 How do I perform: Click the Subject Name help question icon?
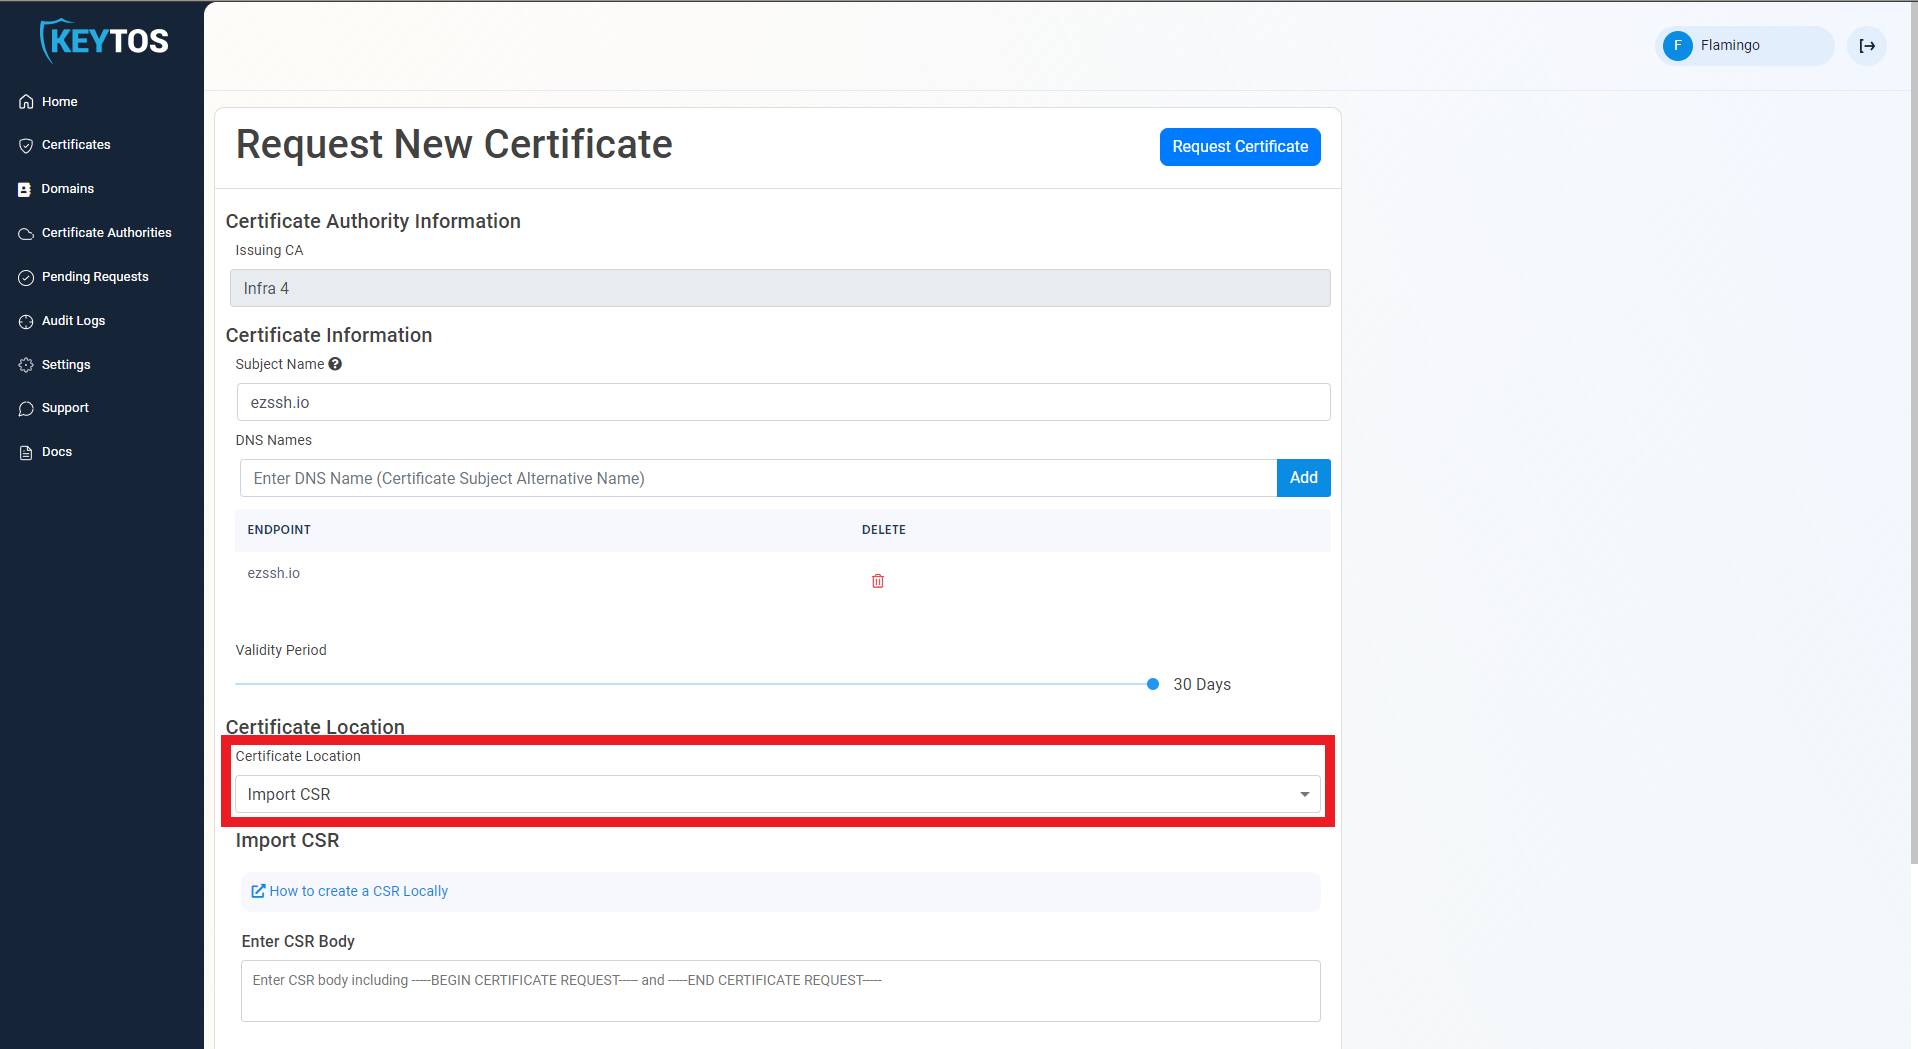point(335,364)
